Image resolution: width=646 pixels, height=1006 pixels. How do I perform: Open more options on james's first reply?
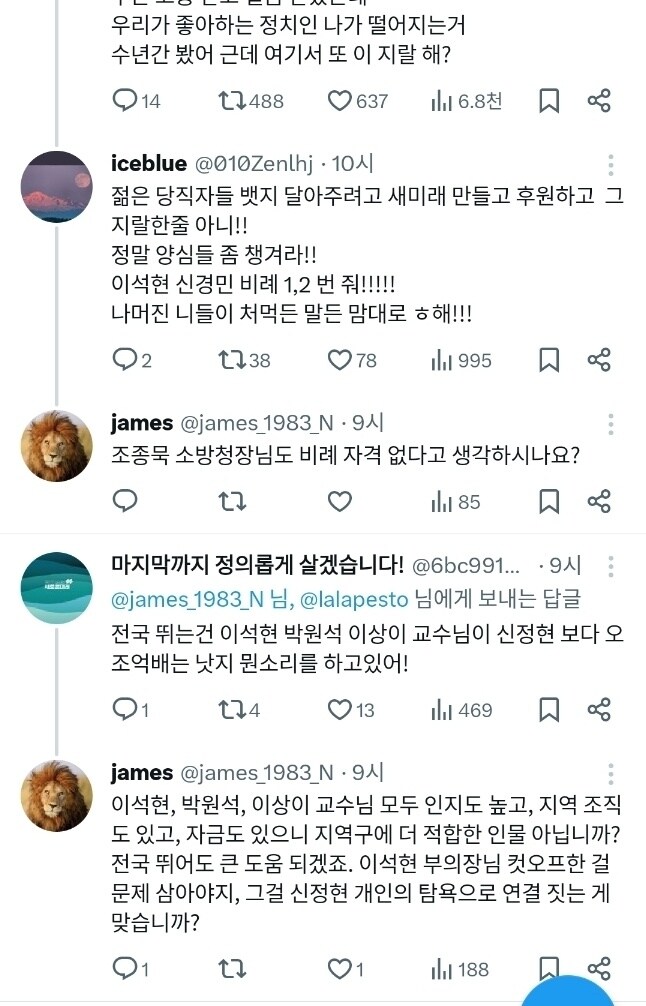[610, 419]
